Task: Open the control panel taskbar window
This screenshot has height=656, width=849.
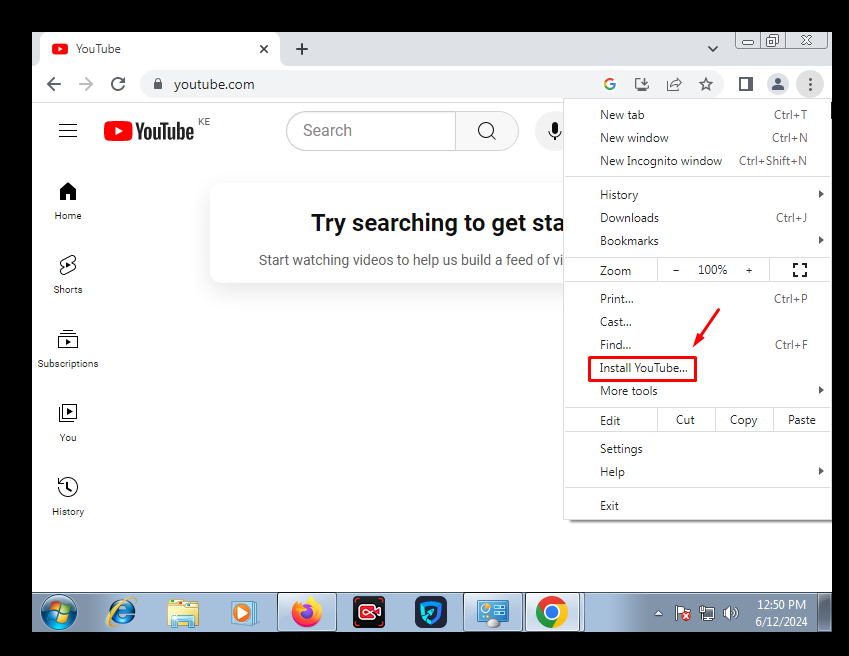Action: point(493,612)
